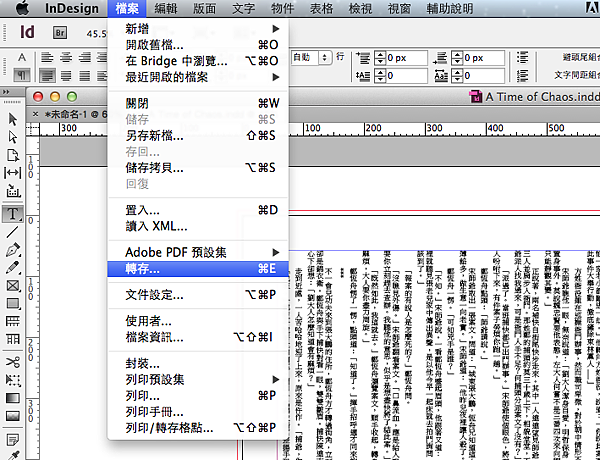Select the Free Transform tool
Image resolution: width=600 pixels, height=460 pixels.
pyautogui.click(x=13, y=380)
